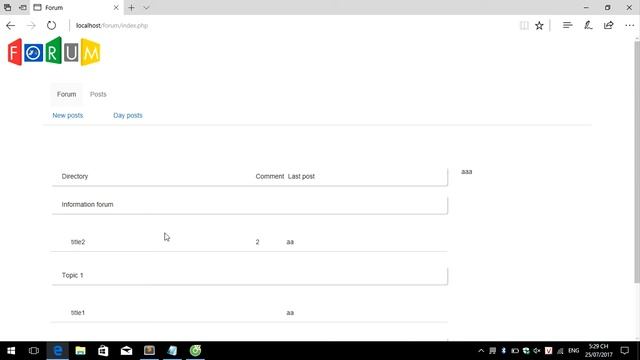Screen dimensions: 640x360
Task: Click last poster aa in title1 row
Action: coord(290,313)
